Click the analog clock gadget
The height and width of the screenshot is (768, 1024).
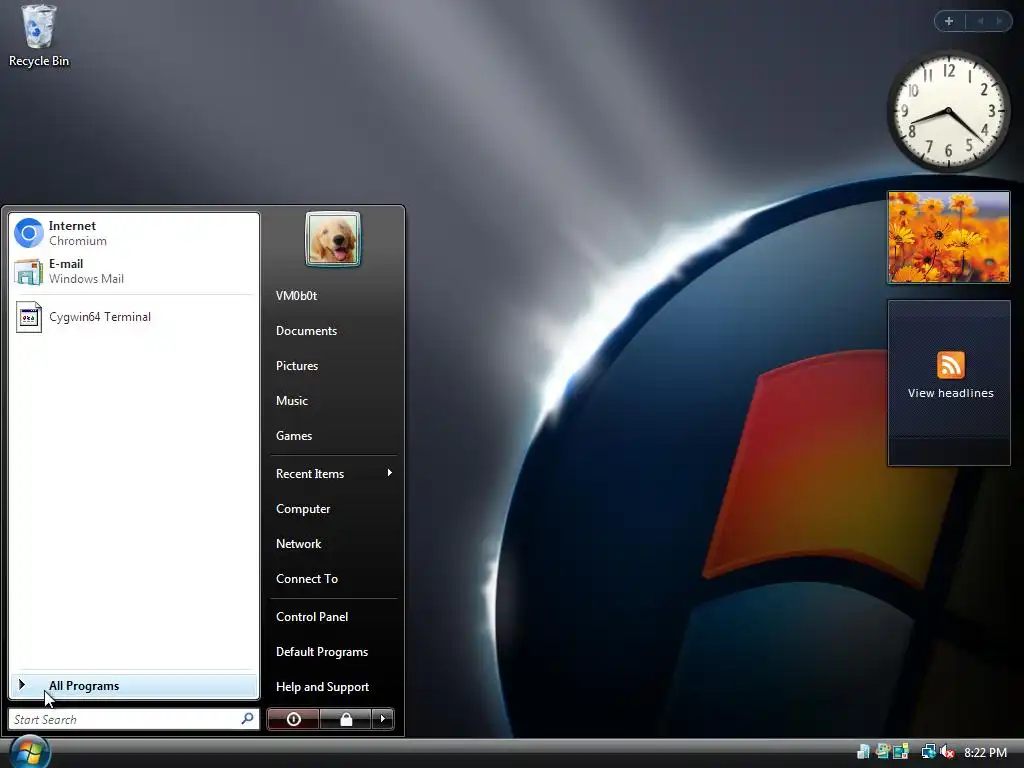[x=948, y=110]
